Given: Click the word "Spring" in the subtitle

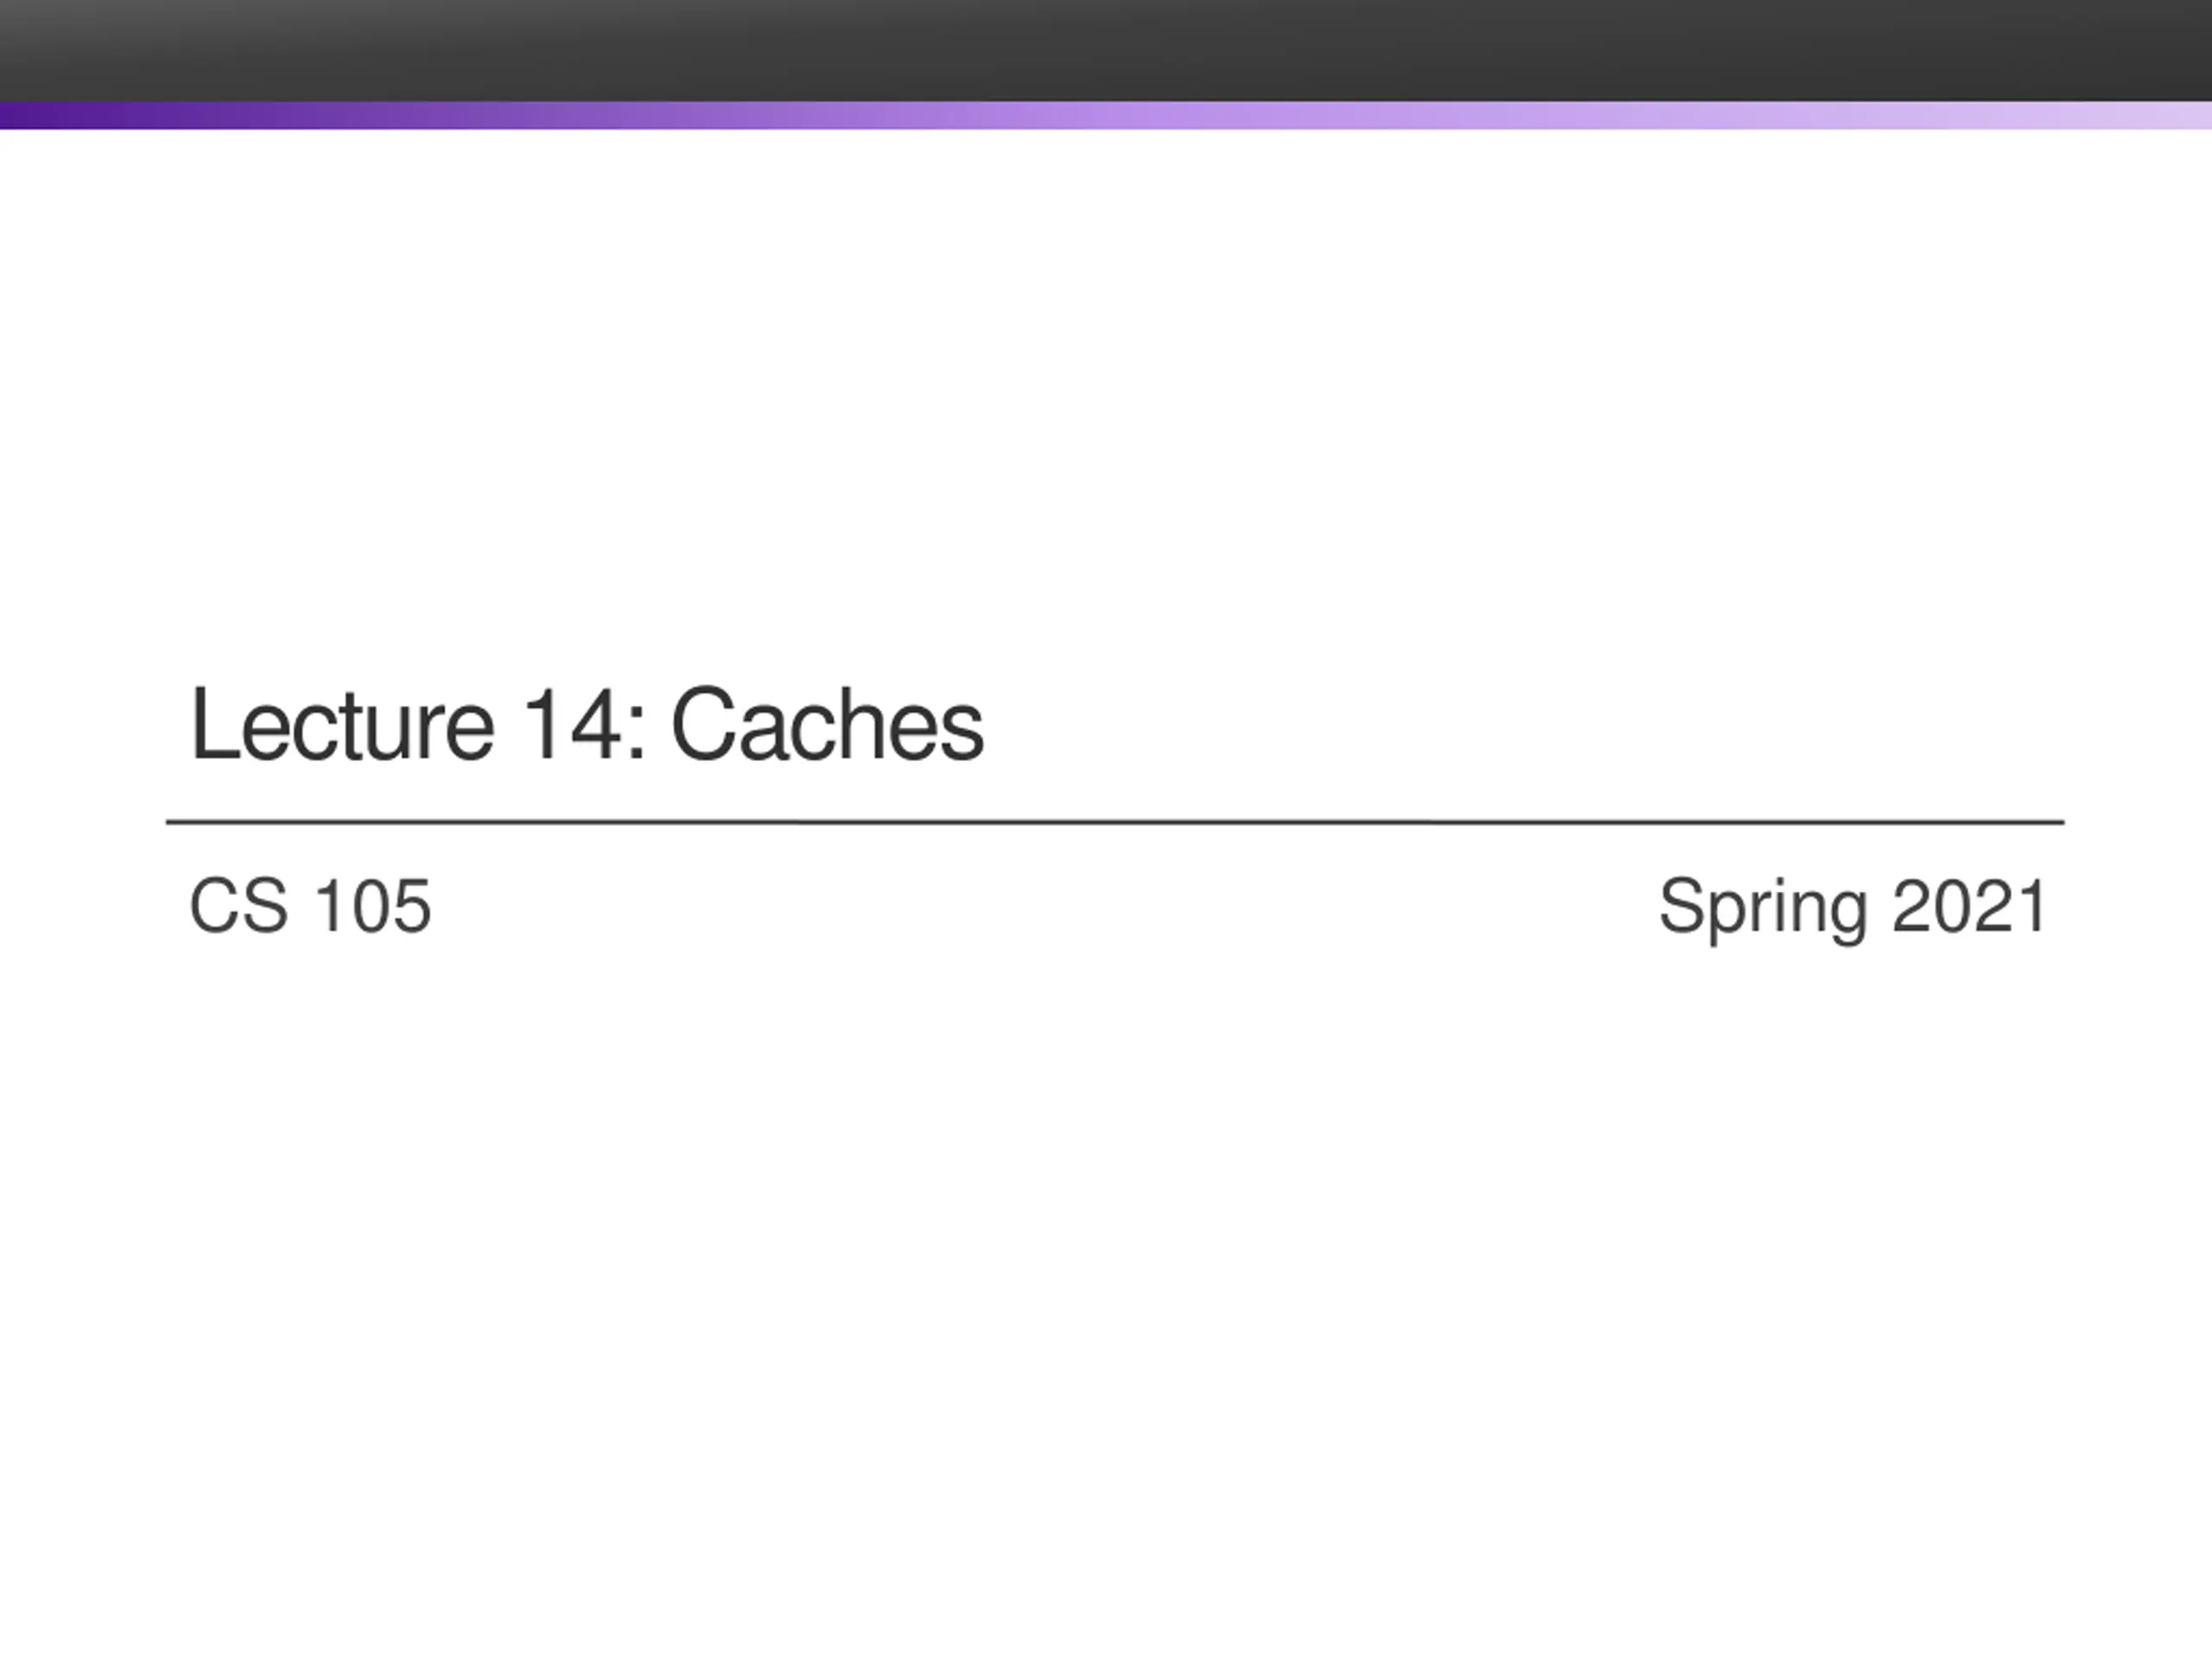Looking at the screenshot, I should (x=1762, y=908).
